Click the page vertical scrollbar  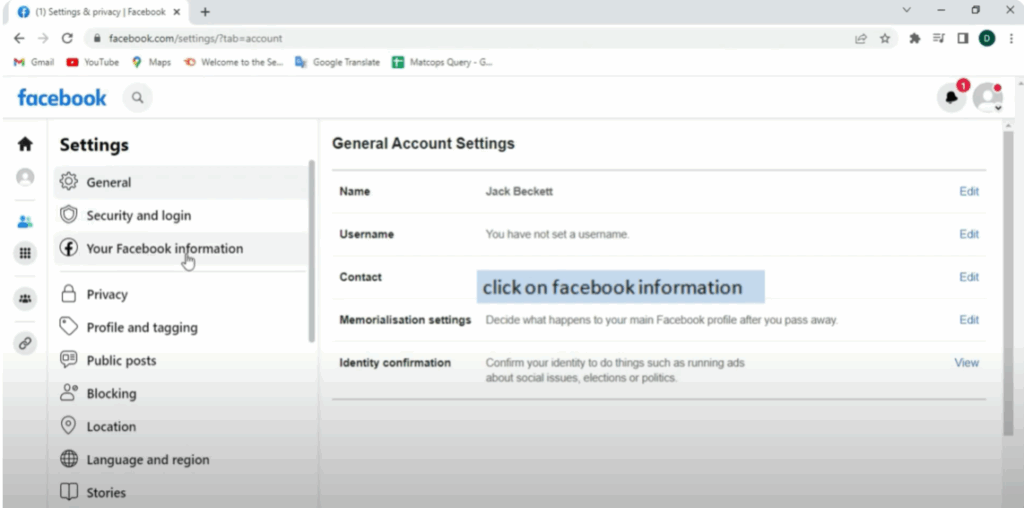[1009, 282]
